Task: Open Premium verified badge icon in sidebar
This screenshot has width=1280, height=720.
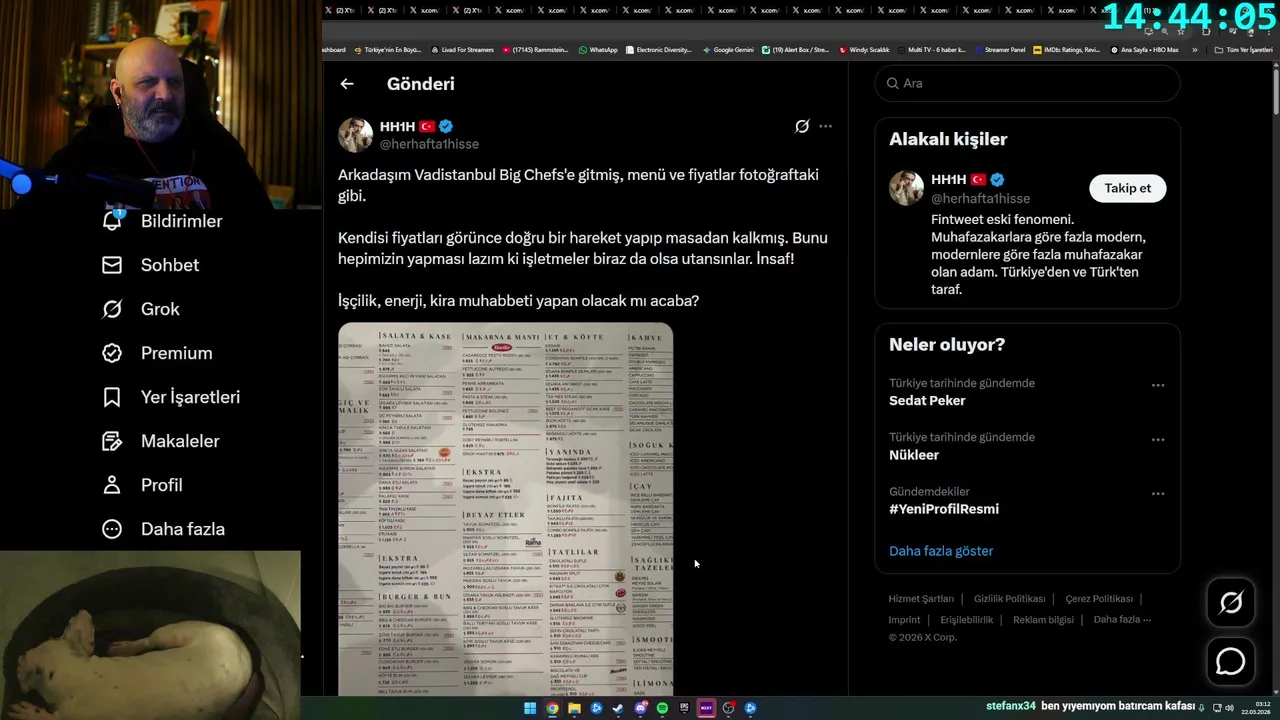Action: pyautogui.click(x=112, y=353)
